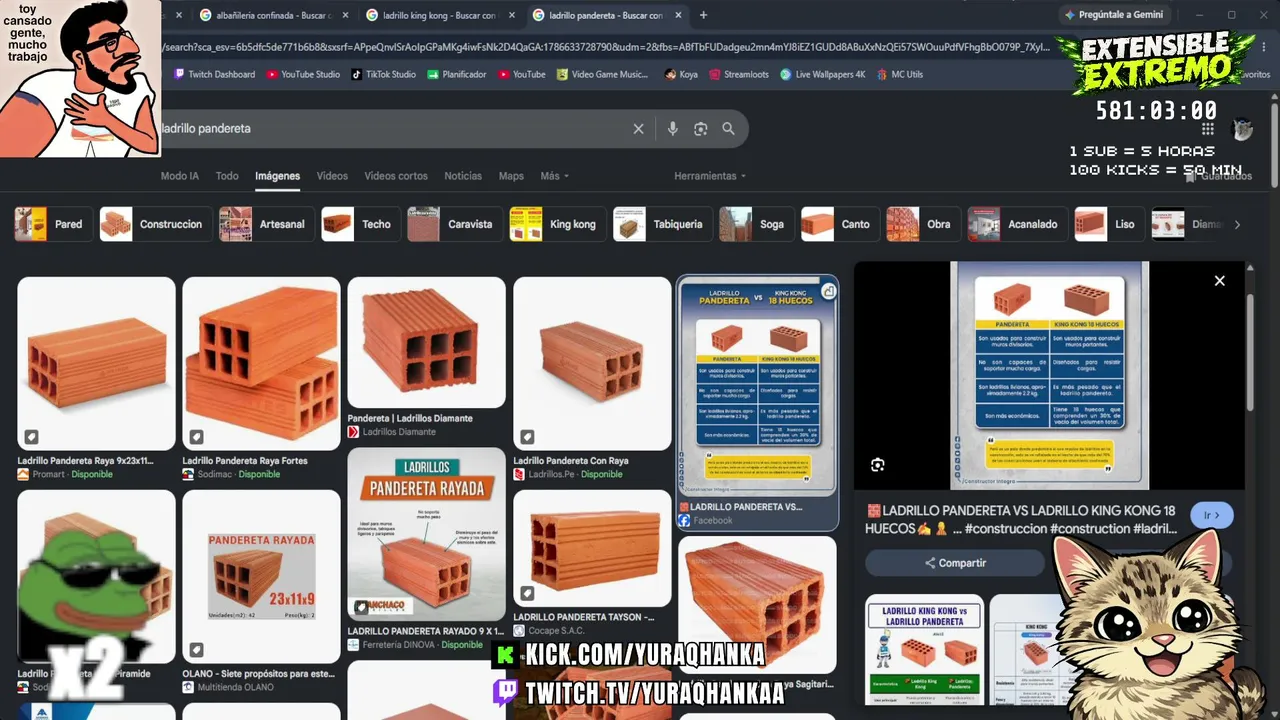Open the YouTube bookmark
This screenshot has height=720, width=1280.
(522, 74)
